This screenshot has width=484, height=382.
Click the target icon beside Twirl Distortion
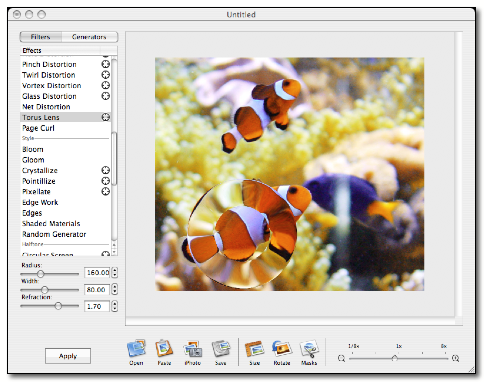tap(106, 75)
